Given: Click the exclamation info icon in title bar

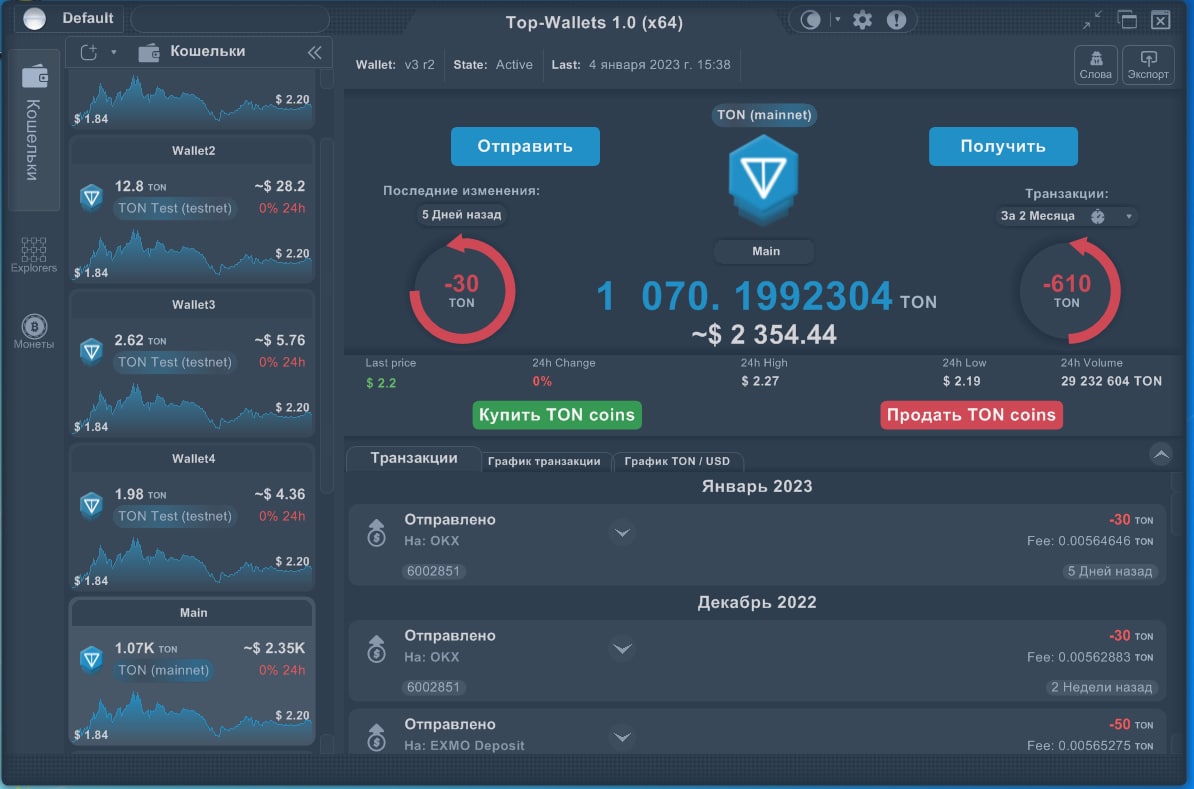Looking at the screenshot, I should (x=896, y=20).
